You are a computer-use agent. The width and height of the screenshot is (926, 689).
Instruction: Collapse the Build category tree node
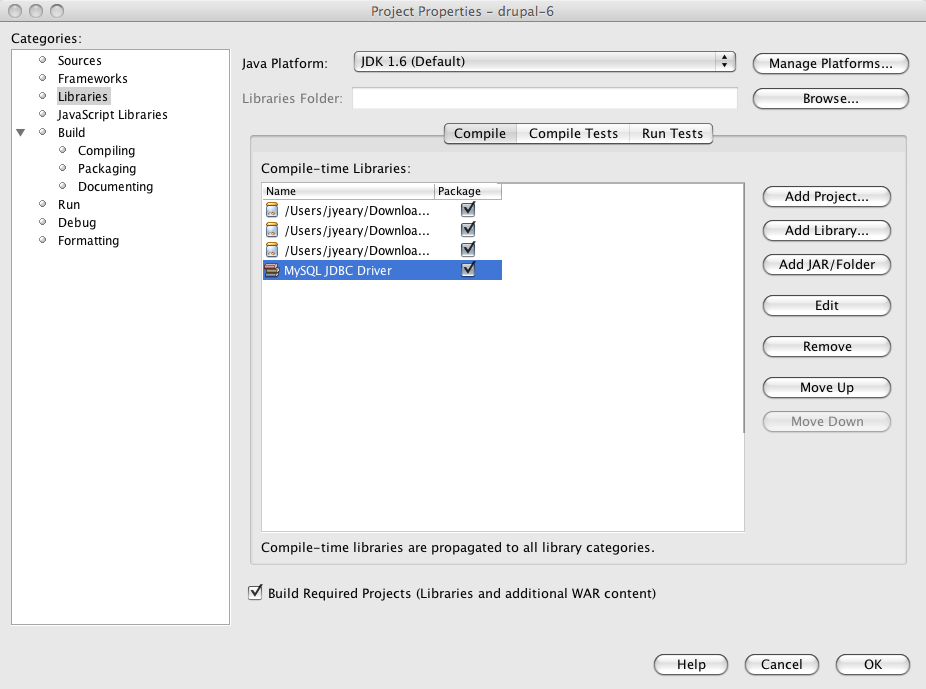click(21, 133)
